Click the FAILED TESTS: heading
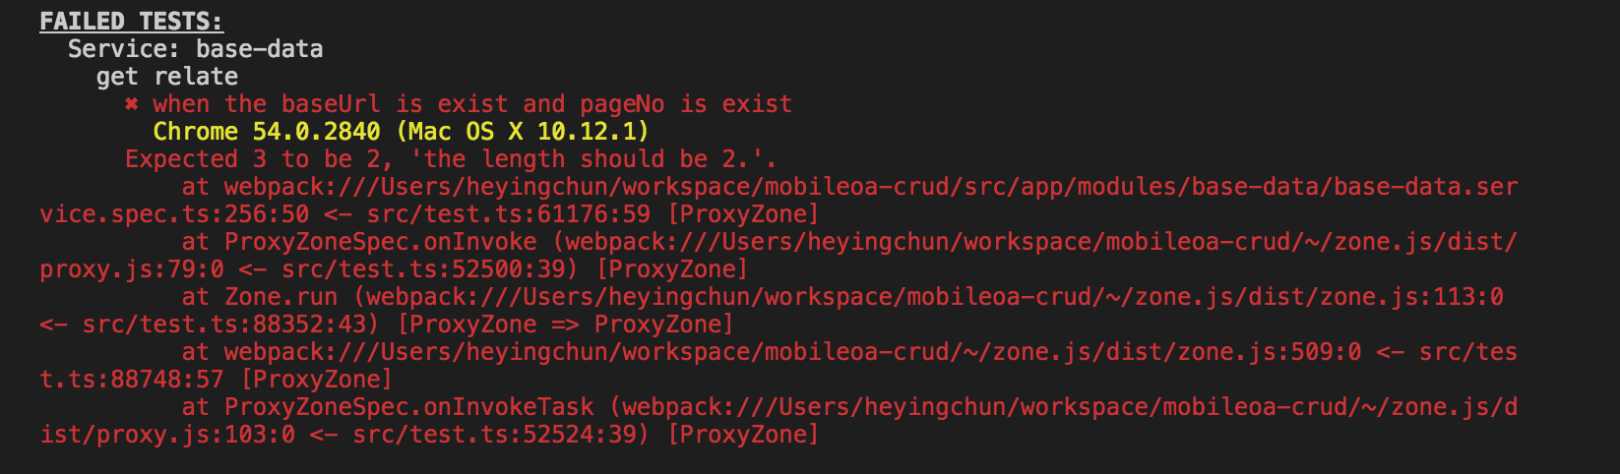 point(131,21)
